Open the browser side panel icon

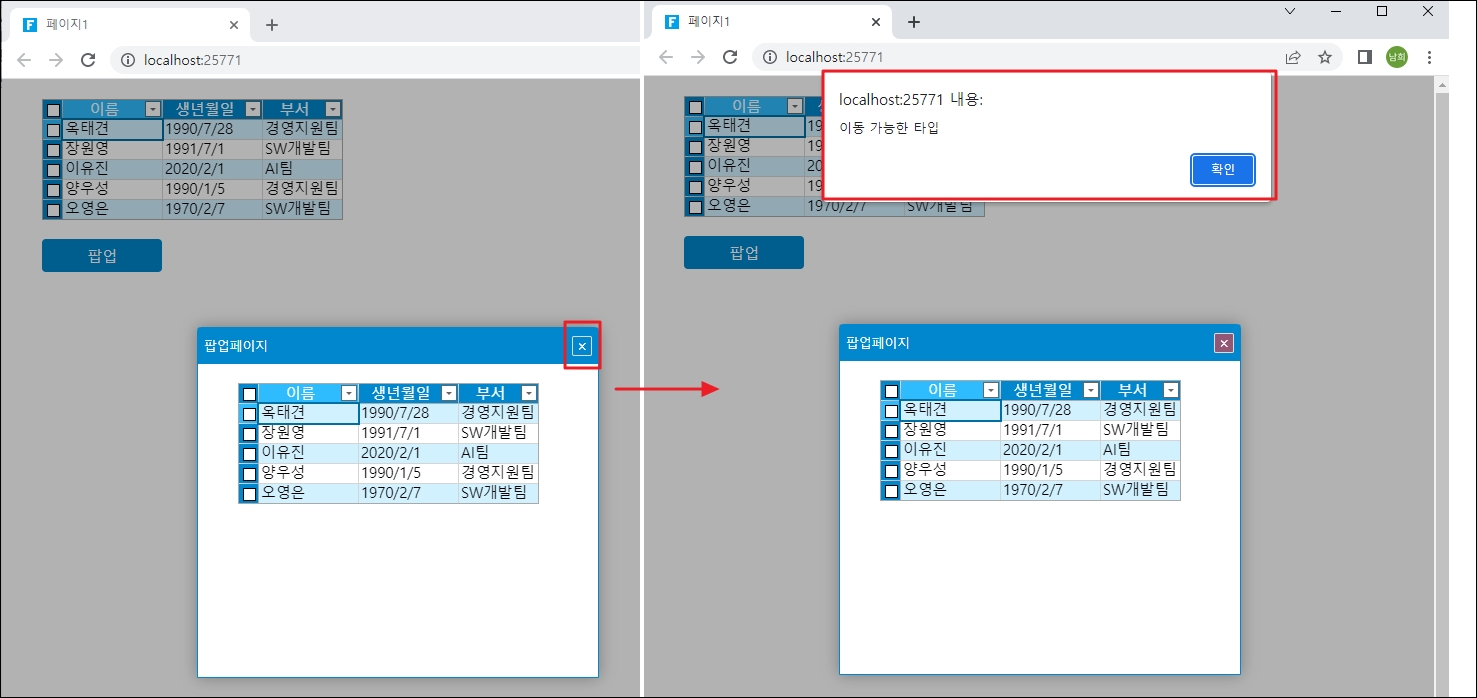coord(1364,57)
